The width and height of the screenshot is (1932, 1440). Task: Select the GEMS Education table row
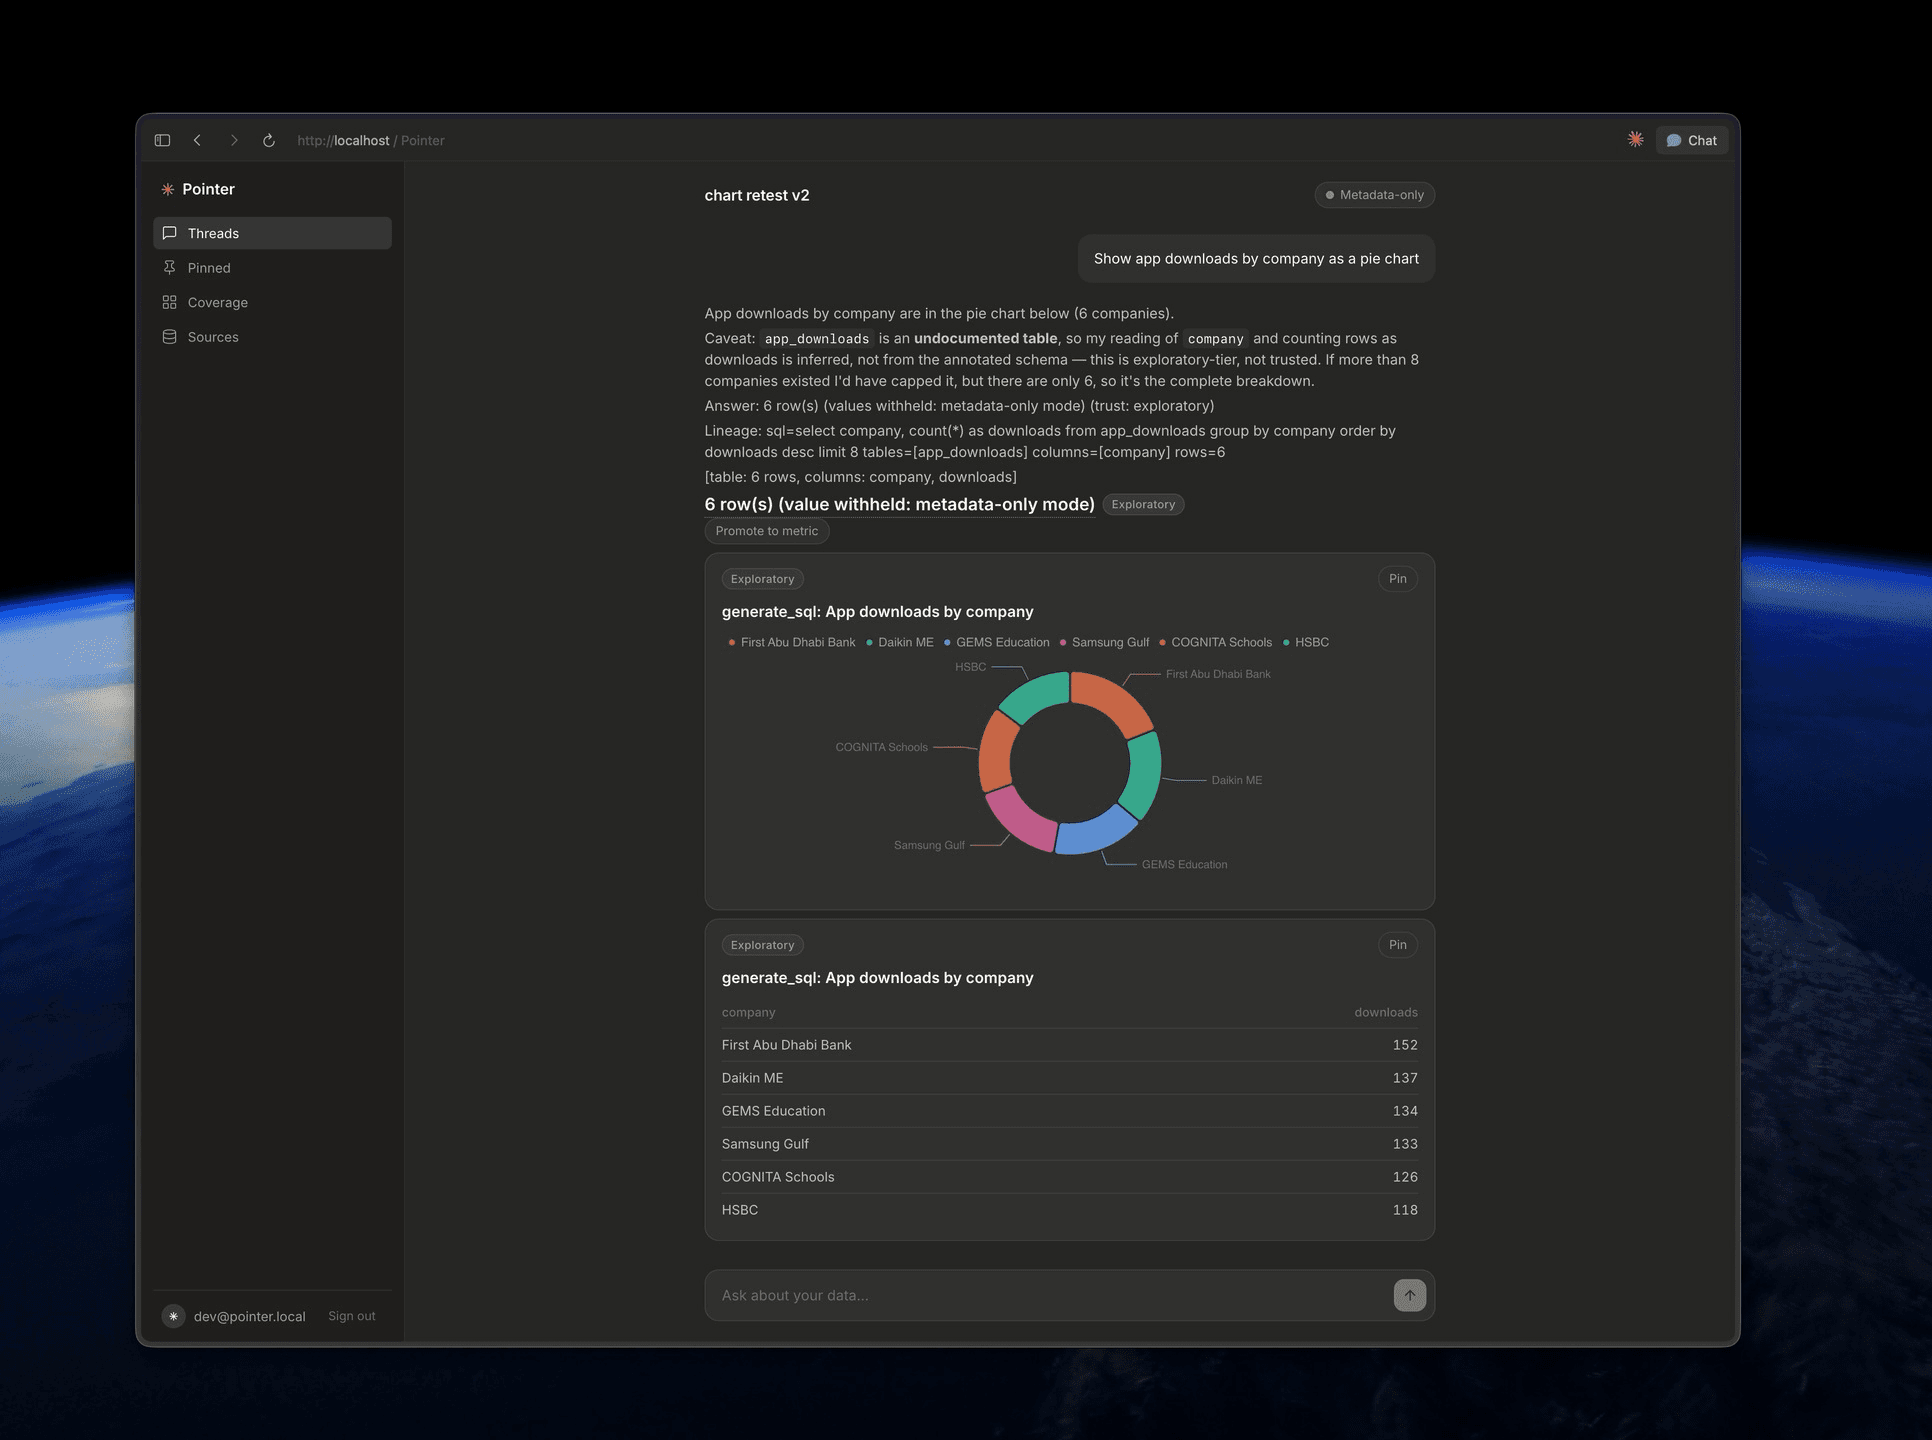[x=1069, y=1111]
